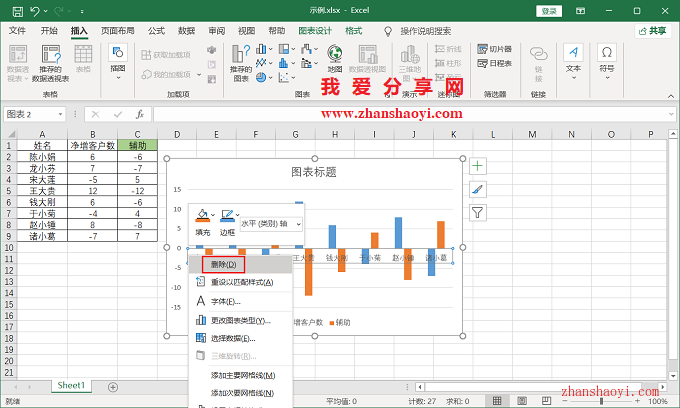Open Recommended PivotTables
The height and width of the screenshot is (408, 680).
[x=51, y=63]
